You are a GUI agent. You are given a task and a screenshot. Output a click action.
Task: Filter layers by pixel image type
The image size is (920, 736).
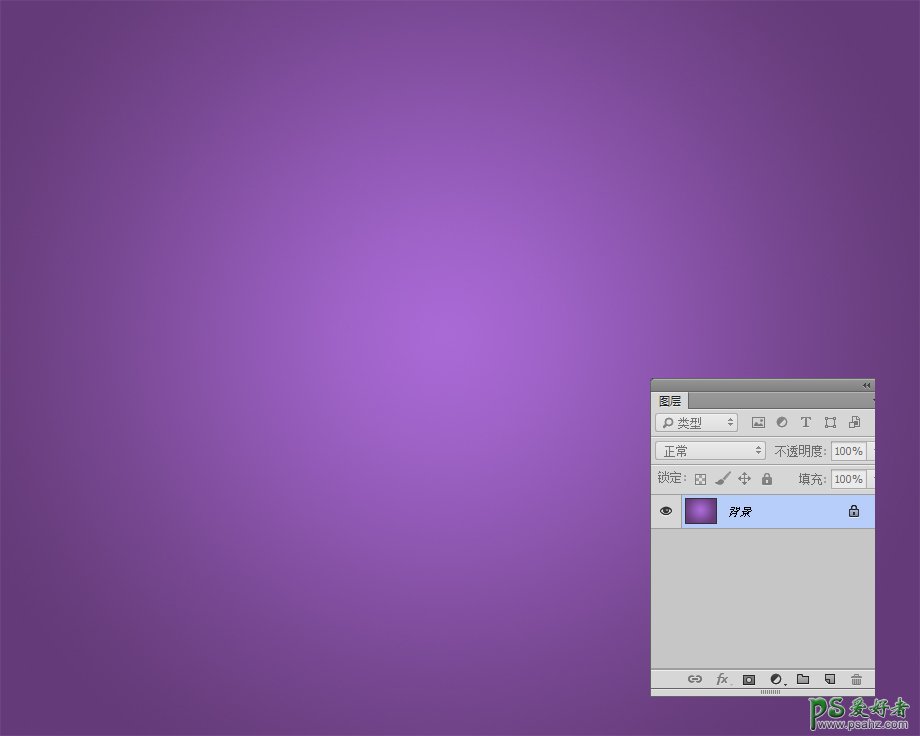[759, 423]
